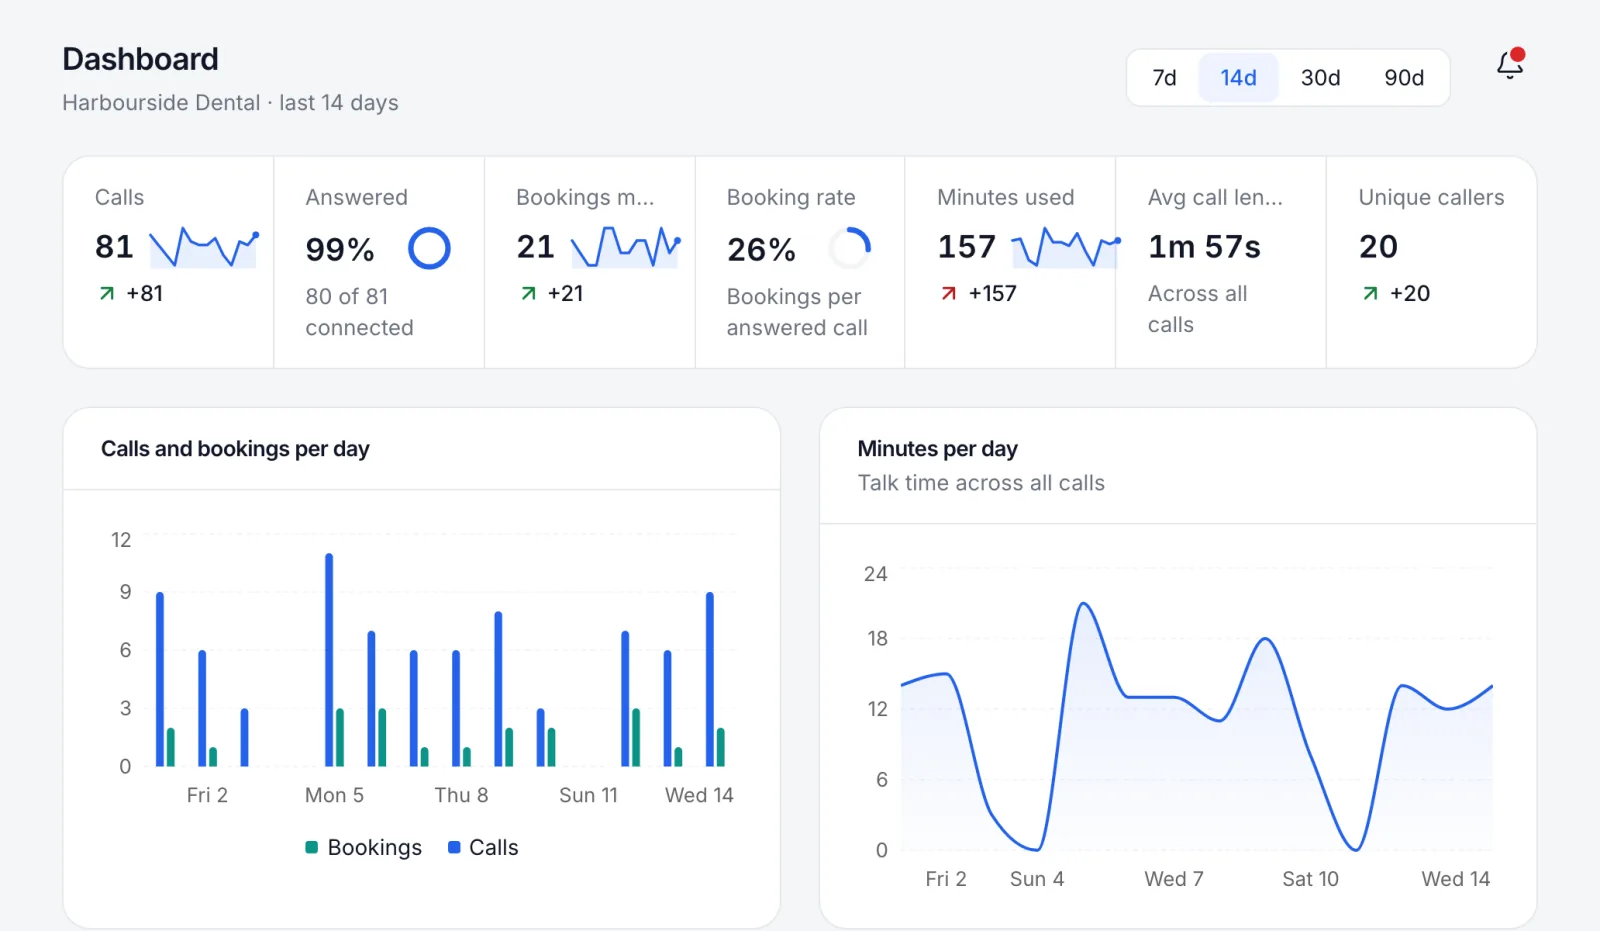The width and height of the screenshot is (1600, 931).
Task: Click the tallest Calls bar for Mon 5
Action: click(329, 660)
